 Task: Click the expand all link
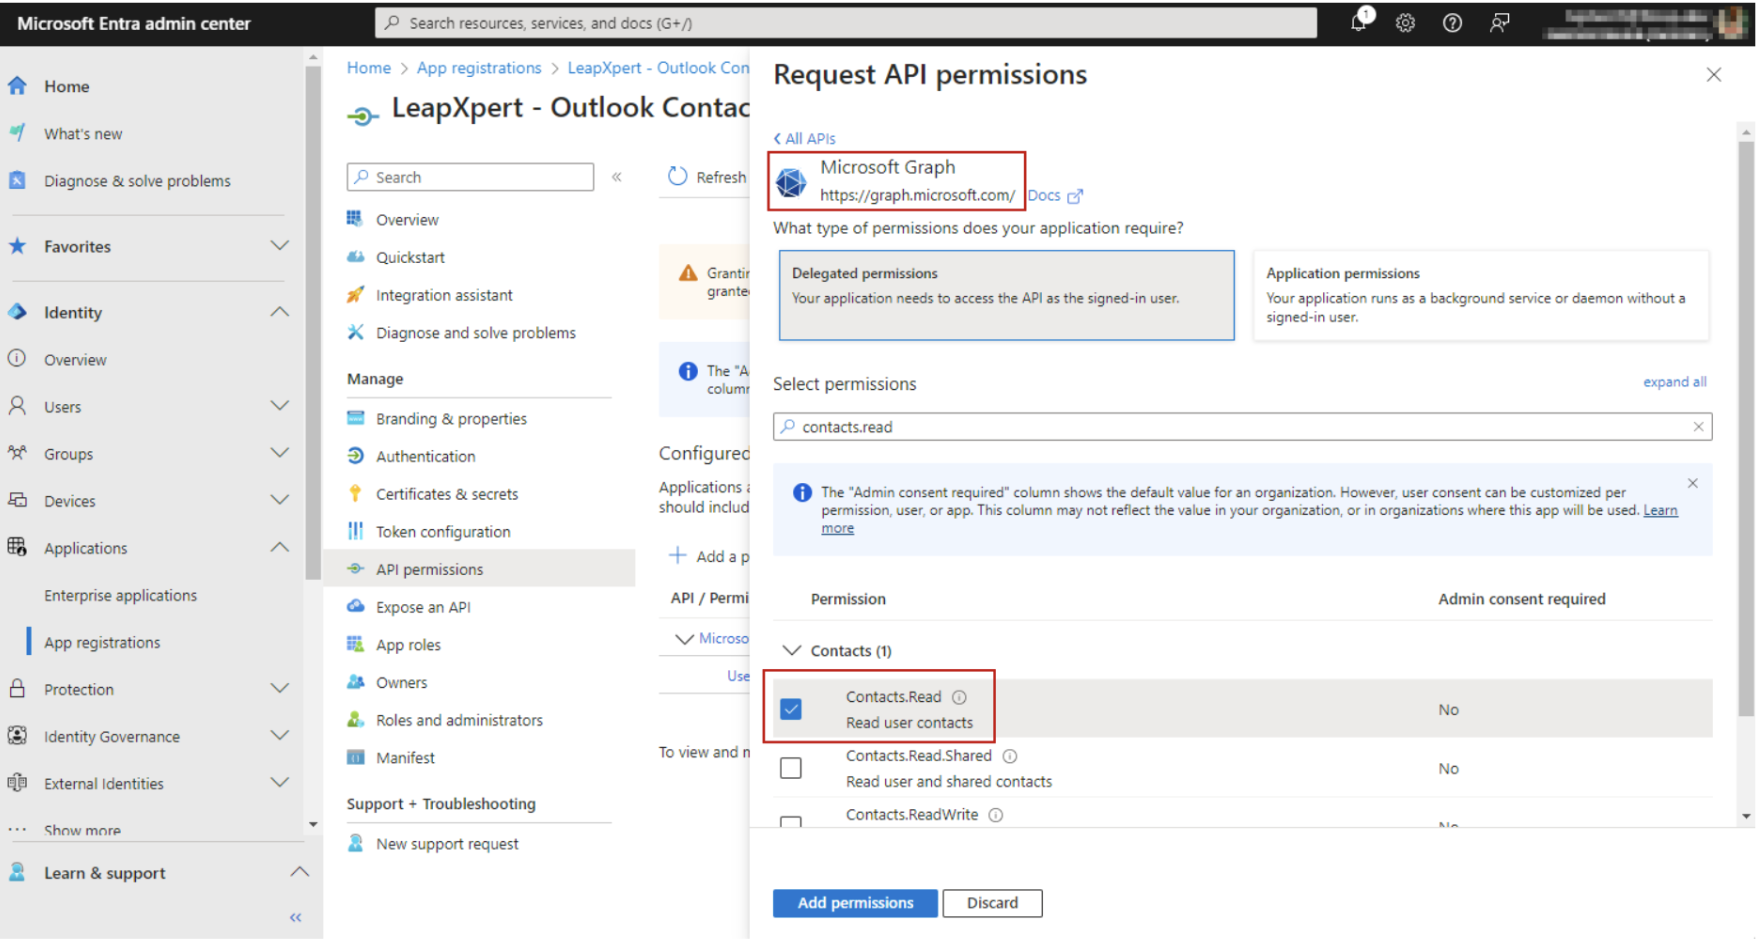(x=1675, y=382)
